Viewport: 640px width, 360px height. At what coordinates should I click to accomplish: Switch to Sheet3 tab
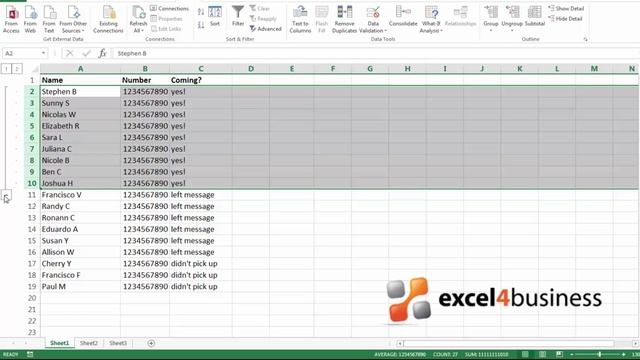(x=118, y=343)
